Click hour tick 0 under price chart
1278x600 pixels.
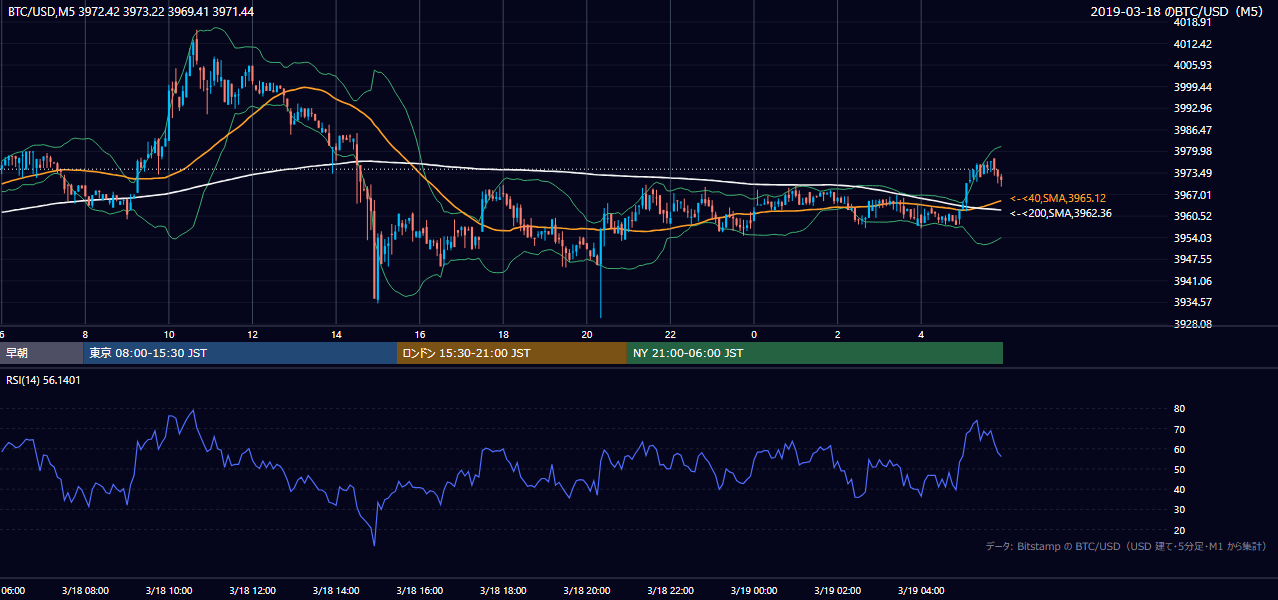(x=753, y=334)
